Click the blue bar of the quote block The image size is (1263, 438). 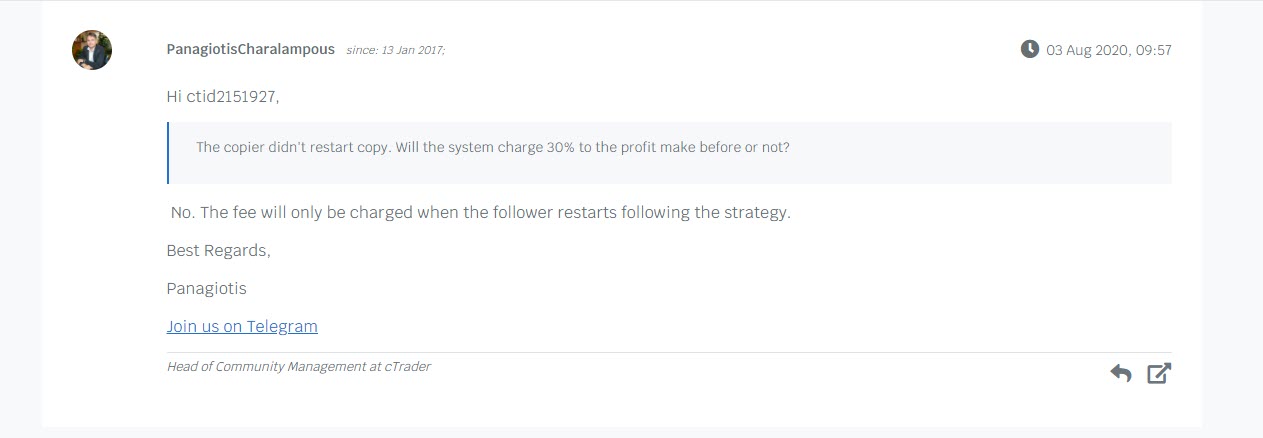coord(168,153)
